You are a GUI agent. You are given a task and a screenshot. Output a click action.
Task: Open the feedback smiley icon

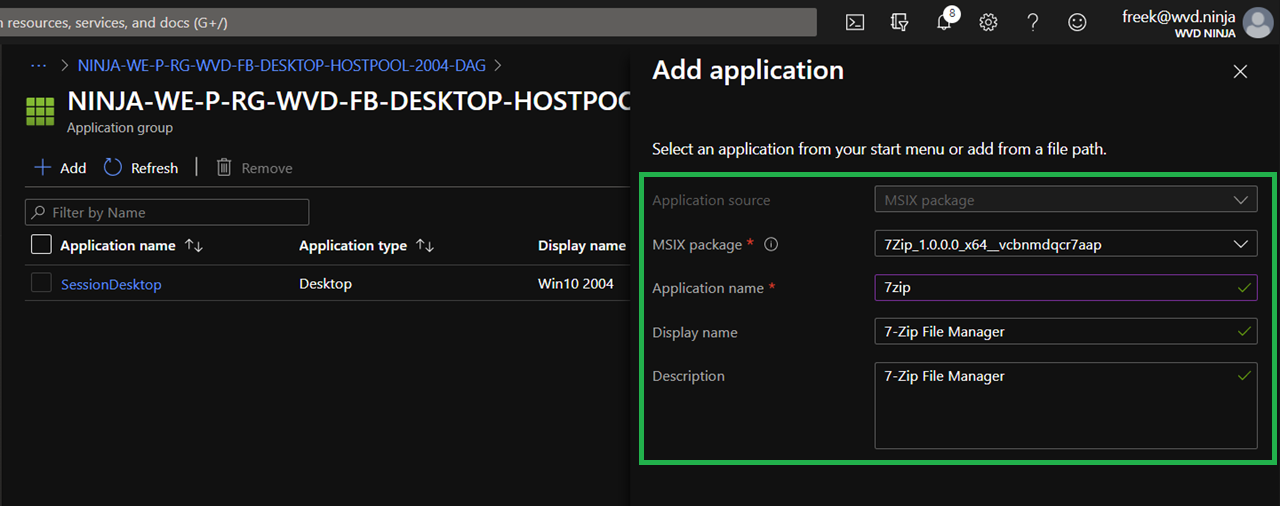click(x=1077, y=22)
